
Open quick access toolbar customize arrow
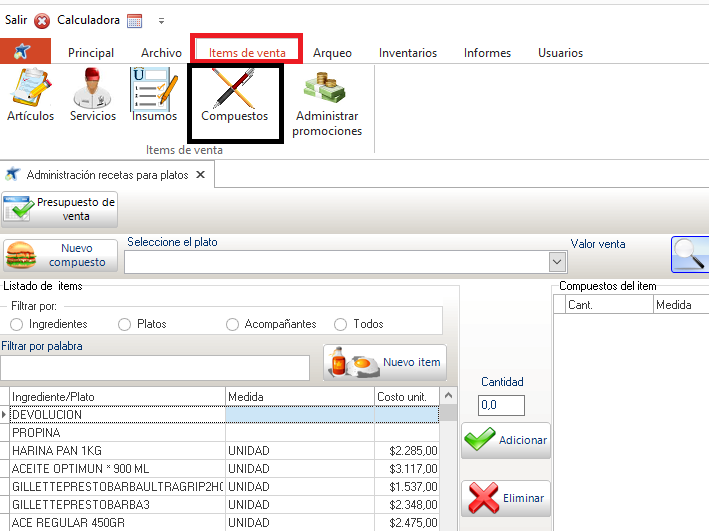point(162,20)
